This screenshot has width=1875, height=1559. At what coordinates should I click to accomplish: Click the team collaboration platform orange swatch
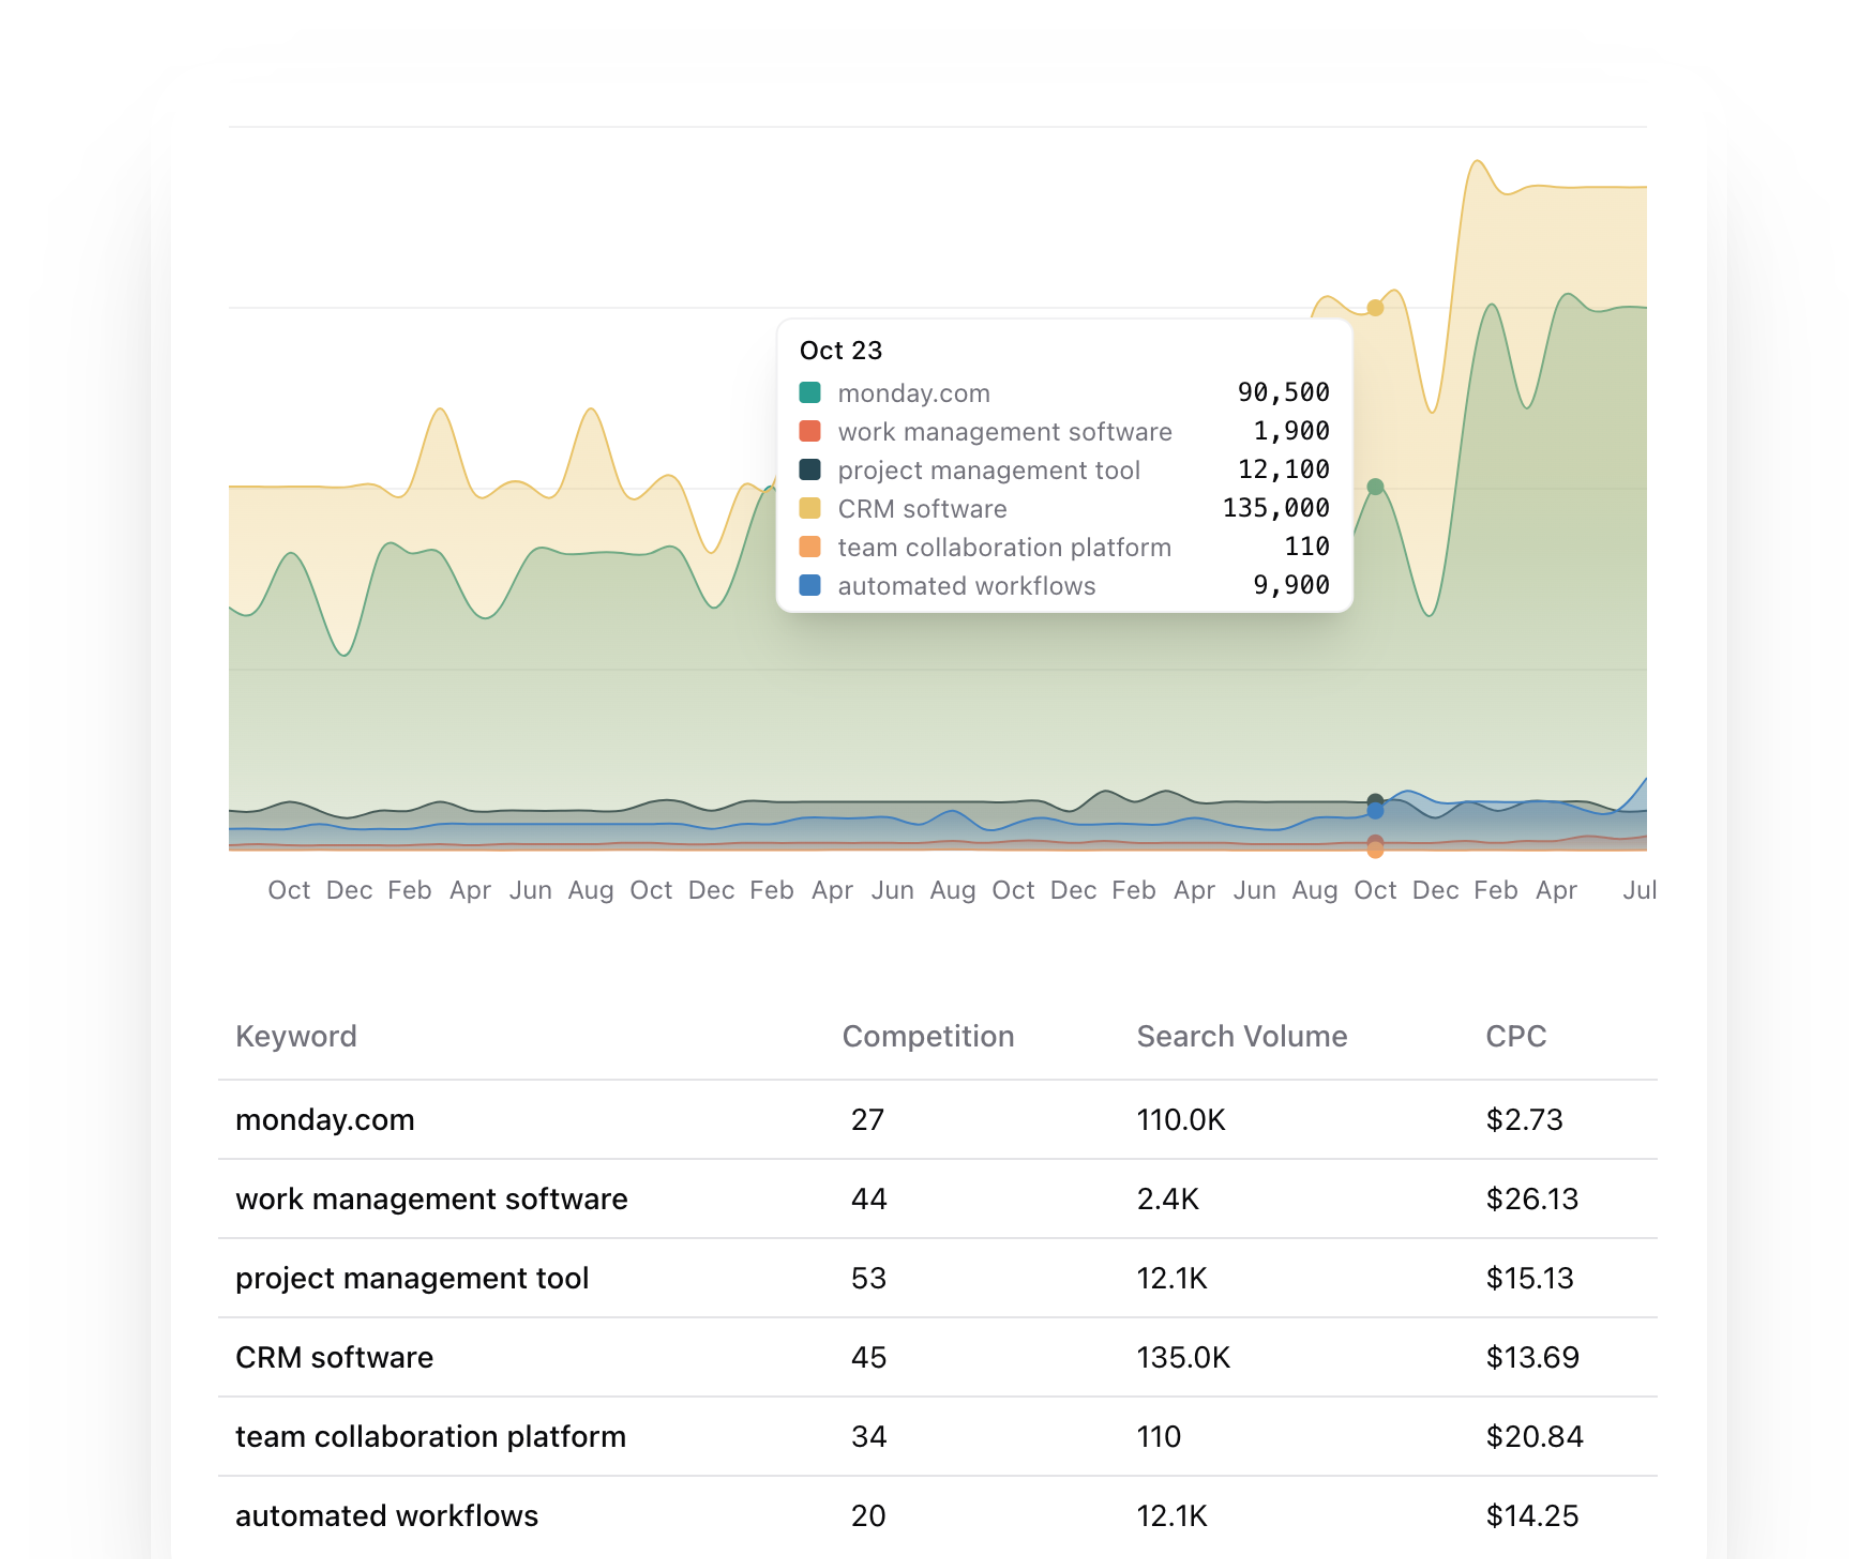click(x=810, y=547)
